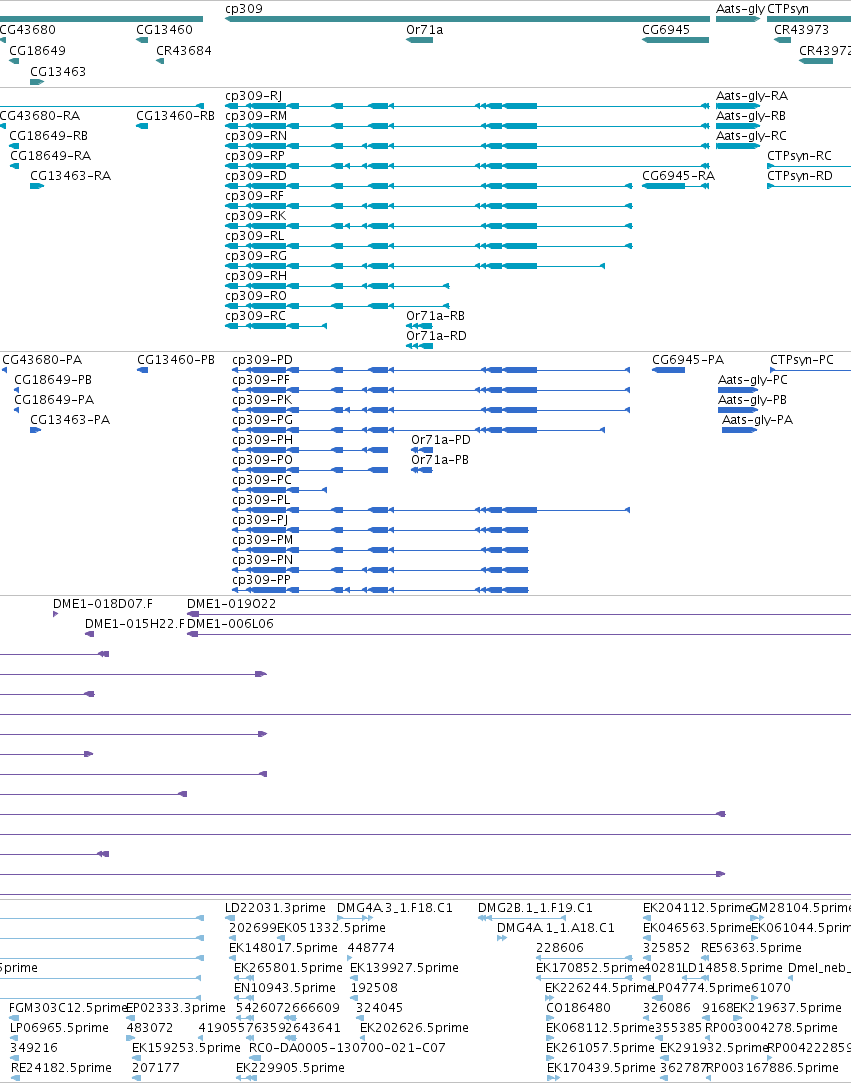
Task: Click EST RE24182.5prime
Action: pos(61,1067)
